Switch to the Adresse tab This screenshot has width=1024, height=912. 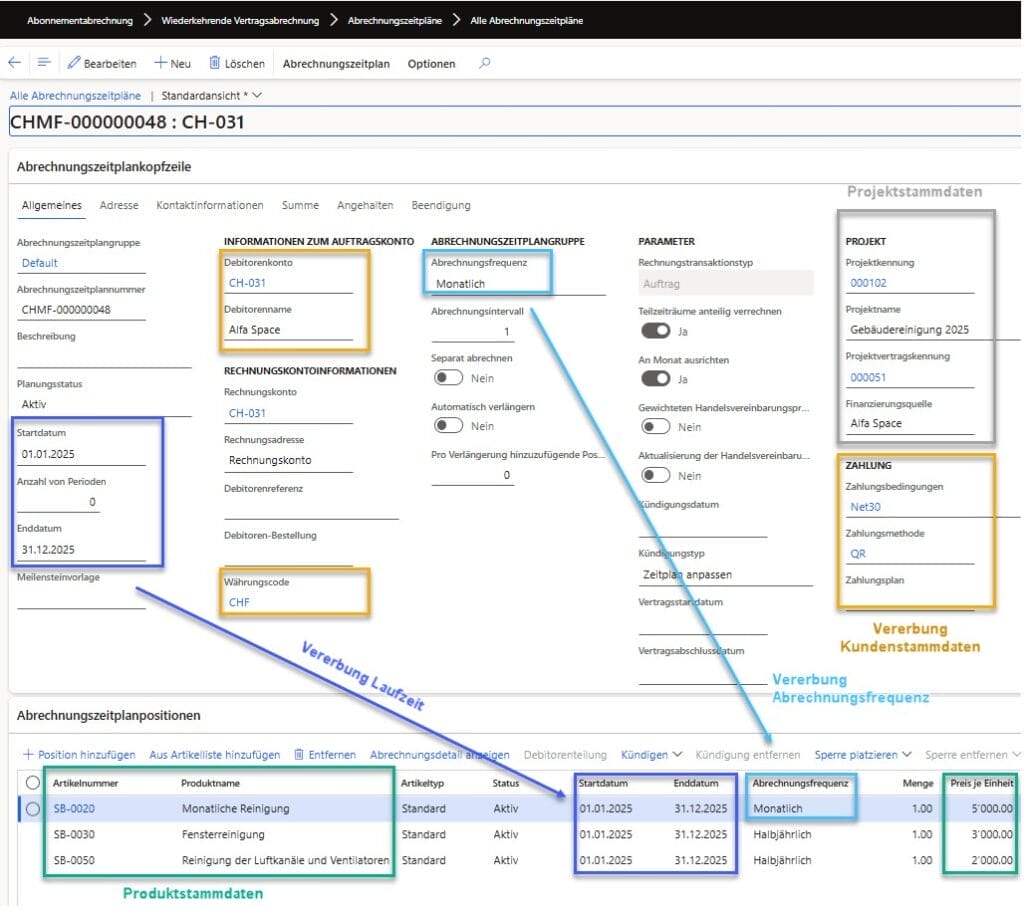pos(119,205)
